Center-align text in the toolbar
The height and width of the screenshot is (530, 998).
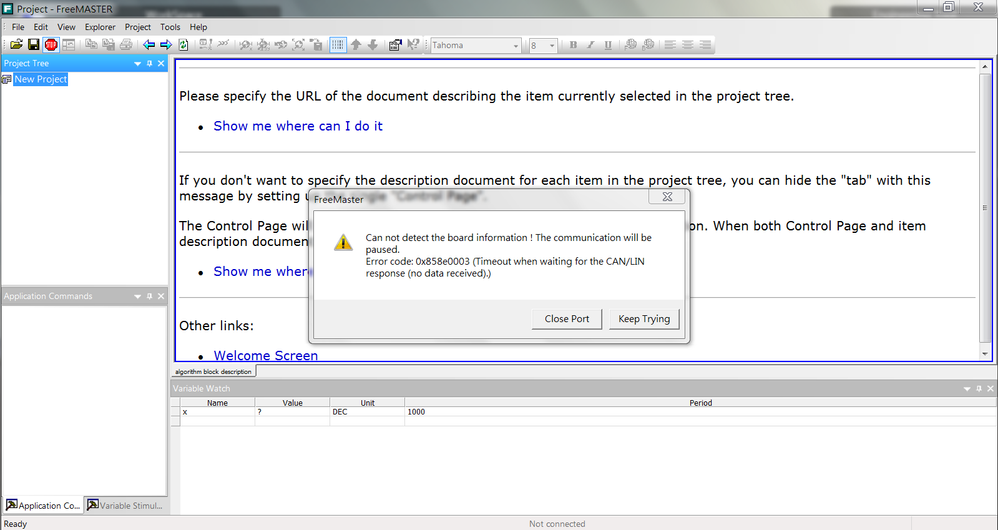(687, 45)
